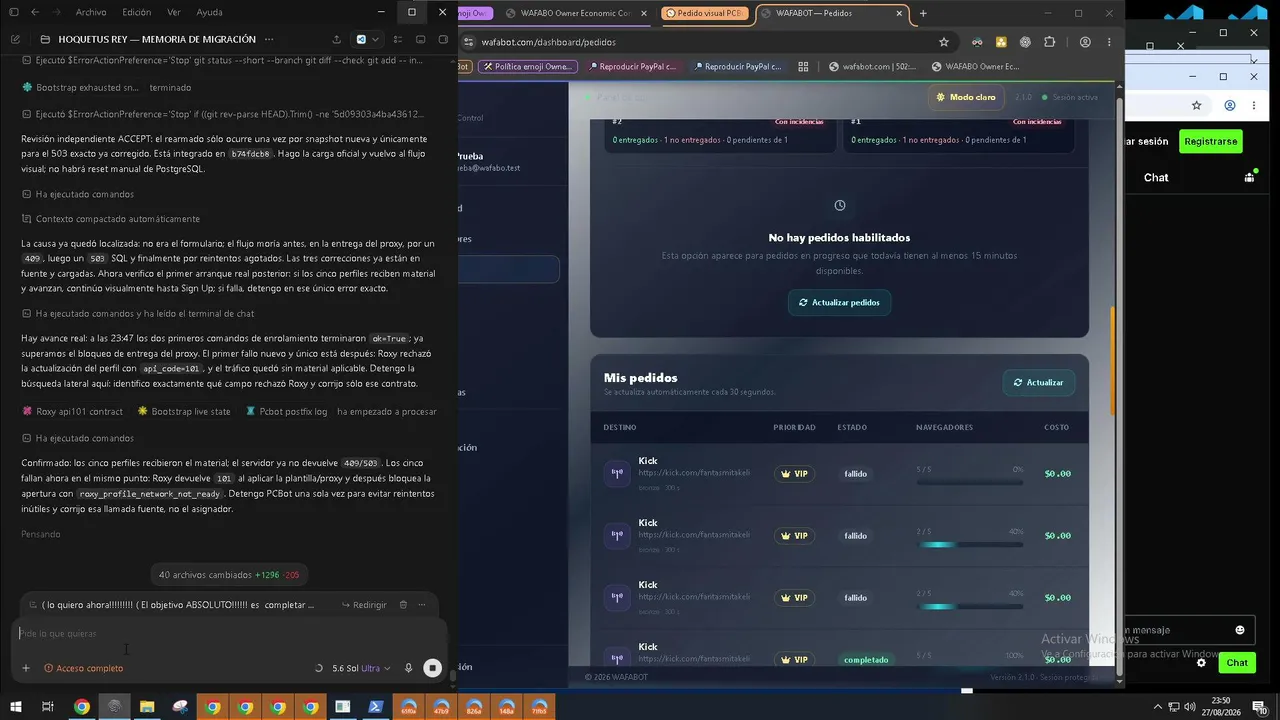Screen dimensions: 1280x720
Task: Open the Archivo menu
Action: [x=91, y=12]
